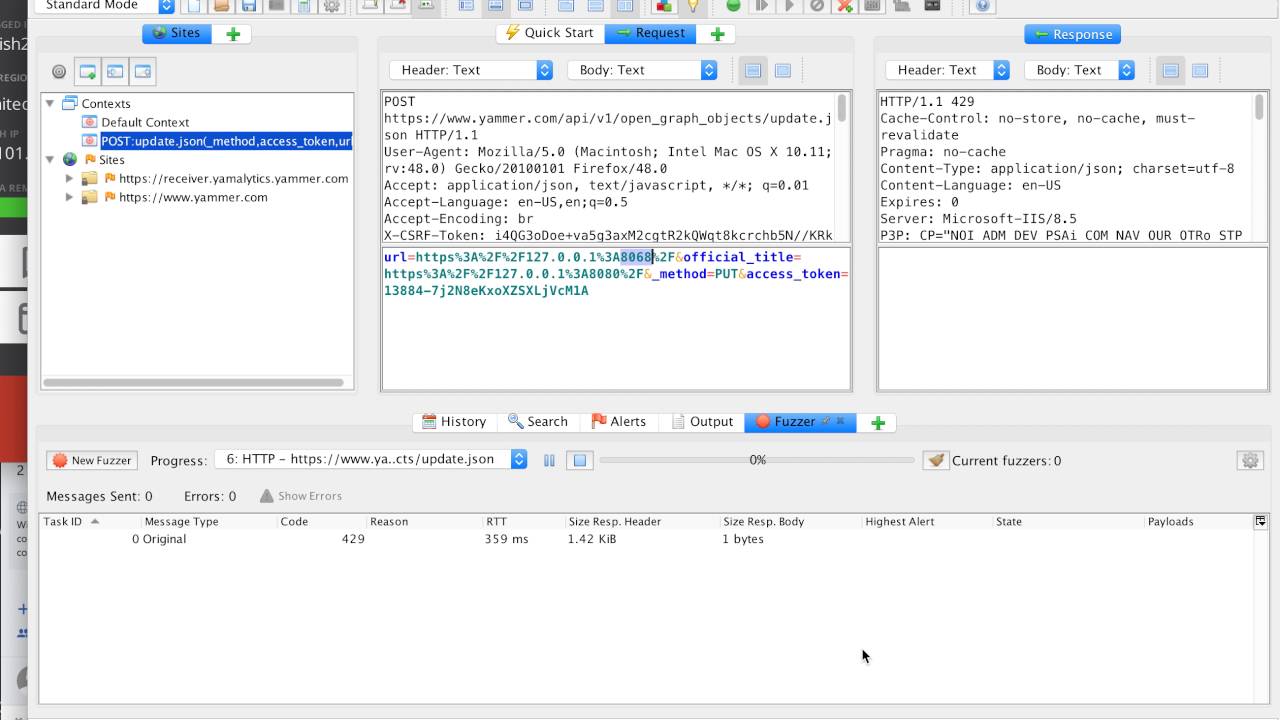Expand the https://www.yammer.com site node
The height and width of the screenshot is (720, 1280).
[69, 197]
